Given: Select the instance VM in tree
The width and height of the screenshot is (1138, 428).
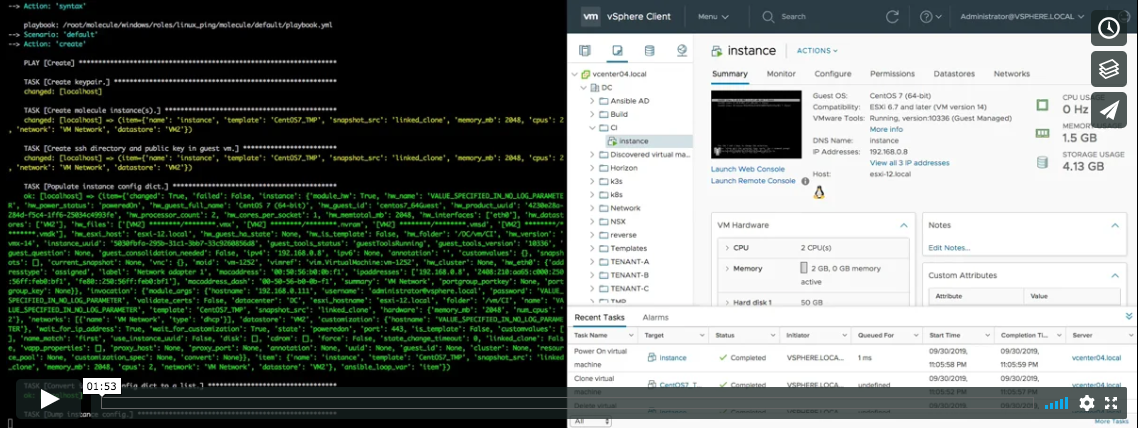Looking at the screenshot, I should [x=634, y=141].
